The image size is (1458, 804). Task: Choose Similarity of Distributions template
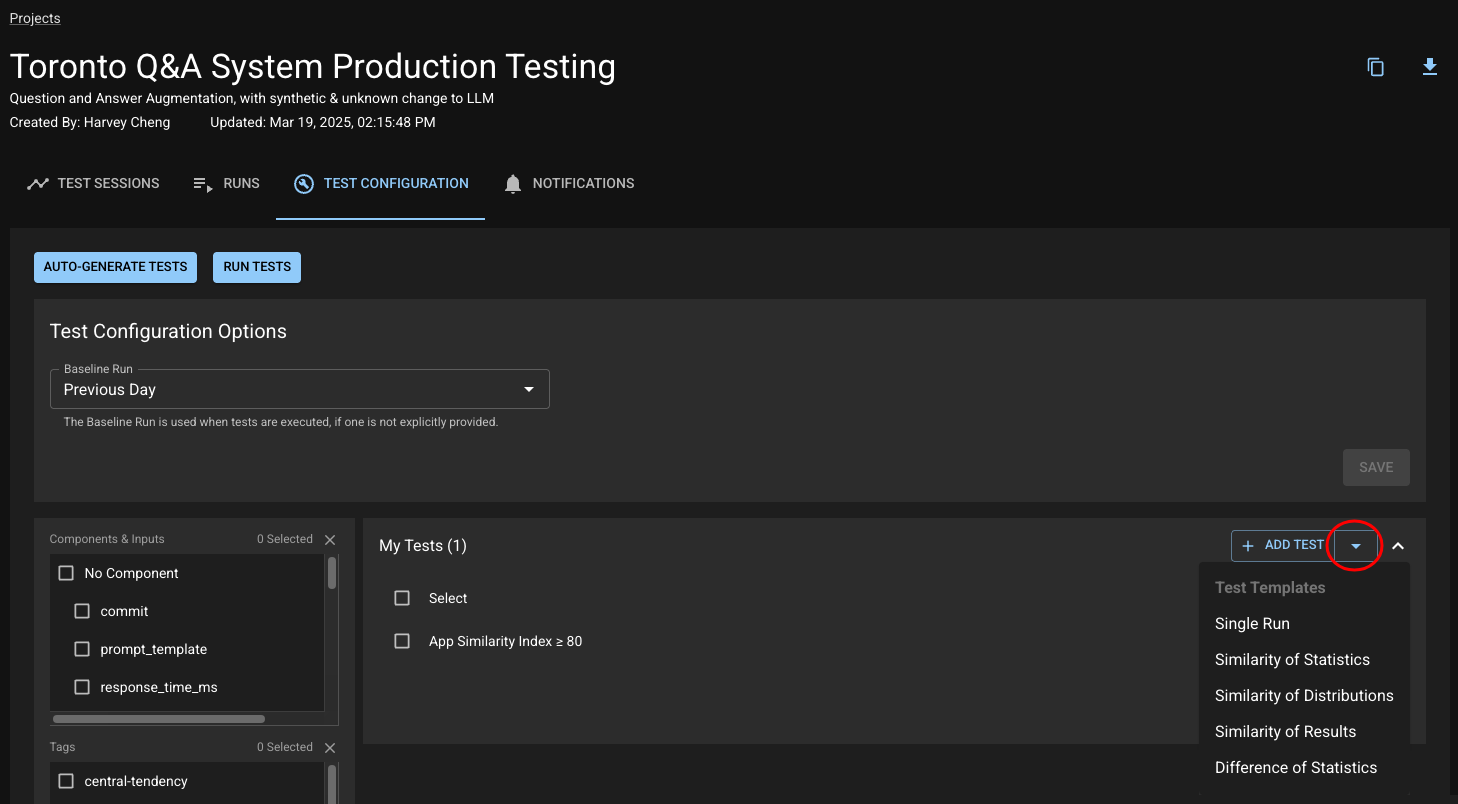click(1303, 696)
